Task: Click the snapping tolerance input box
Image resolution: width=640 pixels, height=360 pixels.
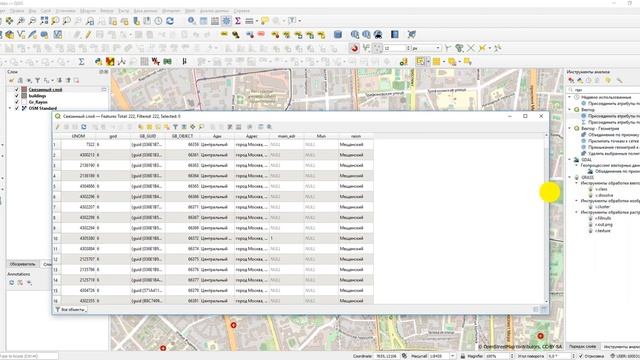Action: [396, 48]
